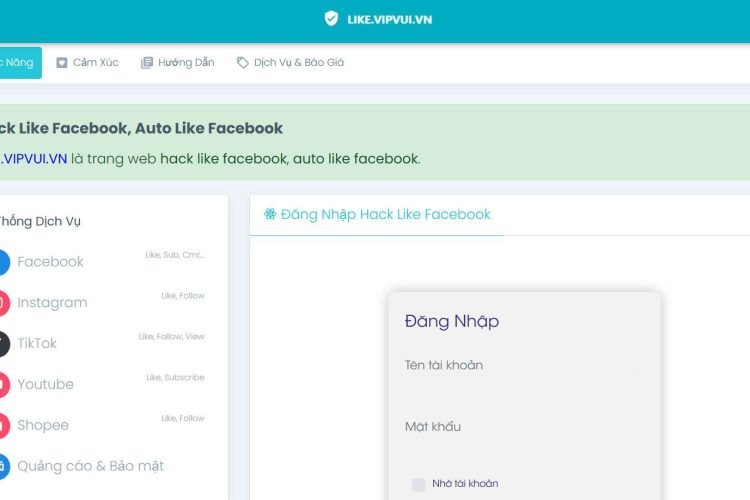Click the shield logo icon in header
The height and width of the screenshot is (500, 750).
pyautogui.click(x=331, y=18)
